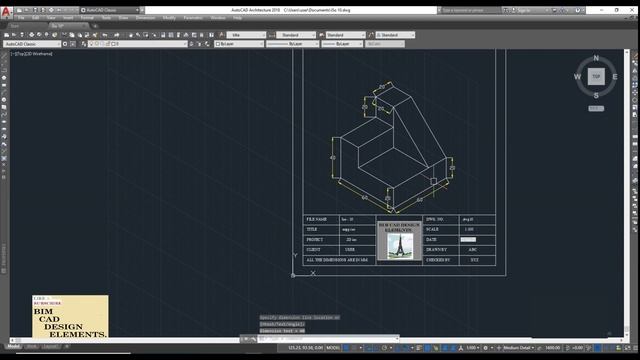This screenshot has height=360, width=640.
Task: Open the File menu
Action: [x=21, y=18]
